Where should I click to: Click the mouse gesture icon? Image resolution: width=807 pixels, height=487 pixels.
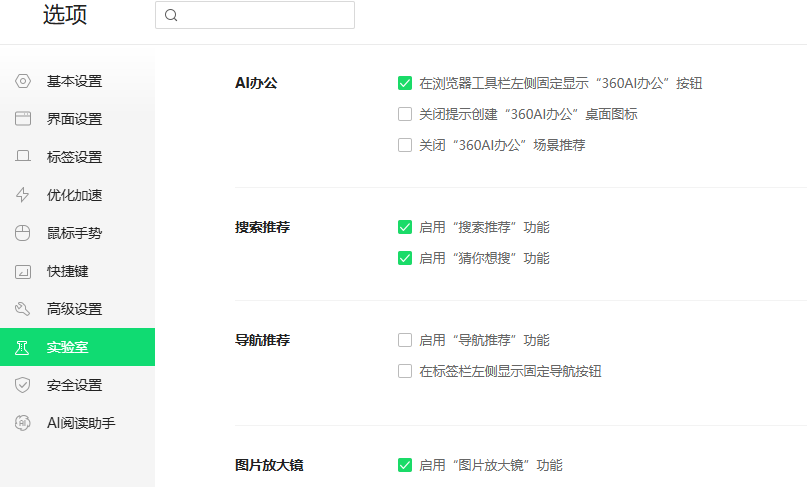point(22,233)
